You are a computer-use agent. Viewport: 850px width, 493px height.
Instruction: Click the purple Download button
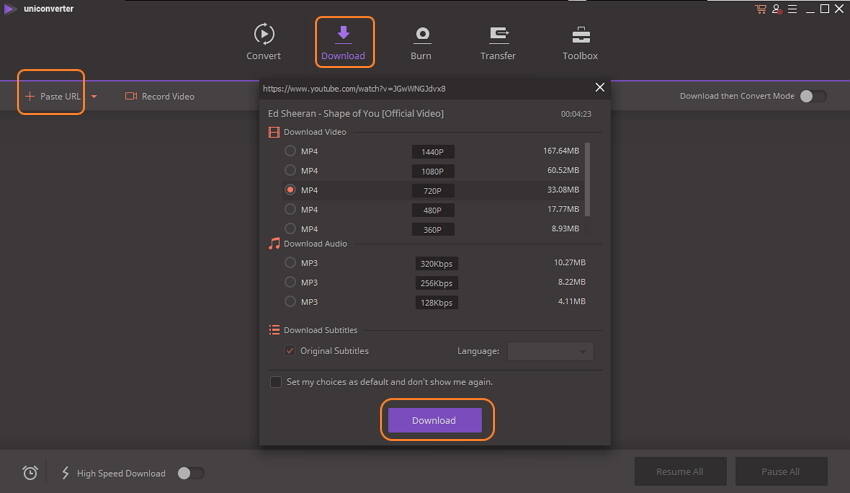[434, 420]
